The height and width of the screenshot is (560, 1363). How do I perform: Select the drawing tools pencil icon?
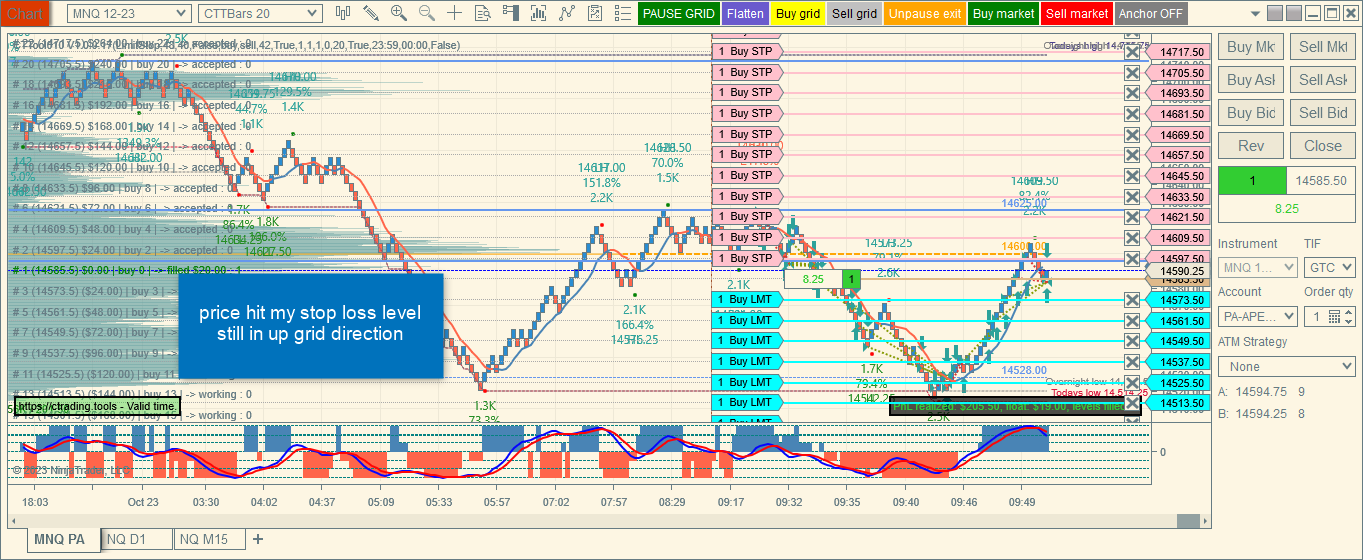371,13
